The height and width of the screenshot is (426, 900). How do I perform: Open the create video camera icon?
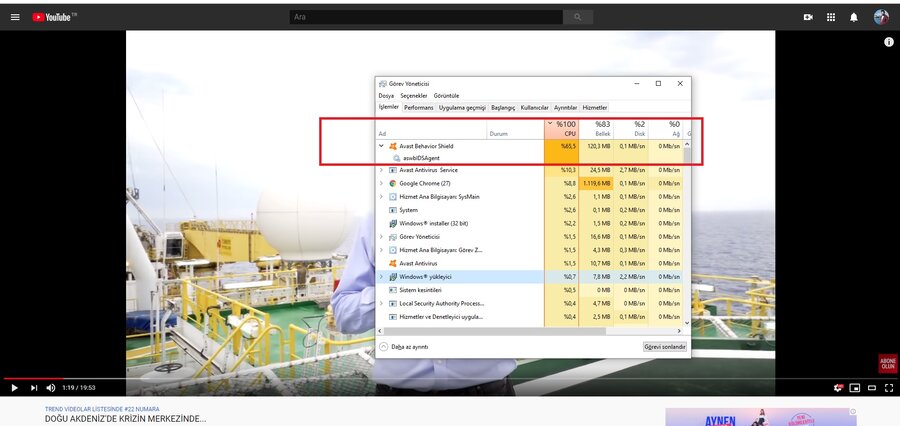tap(808, 17)
